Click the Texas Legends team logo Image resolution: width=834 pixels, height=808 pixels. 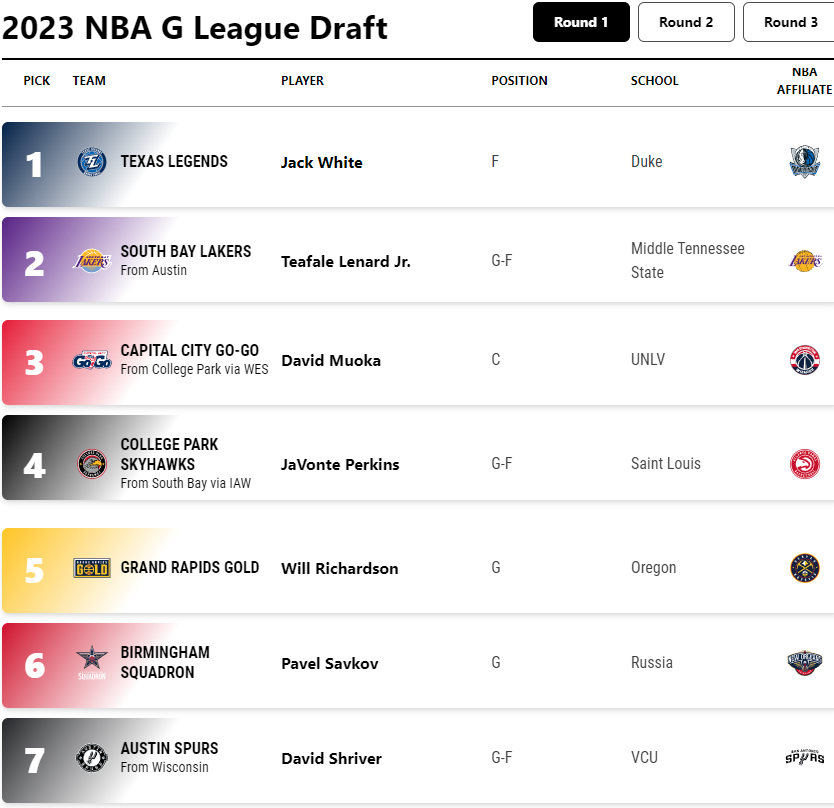coord(91,162)
